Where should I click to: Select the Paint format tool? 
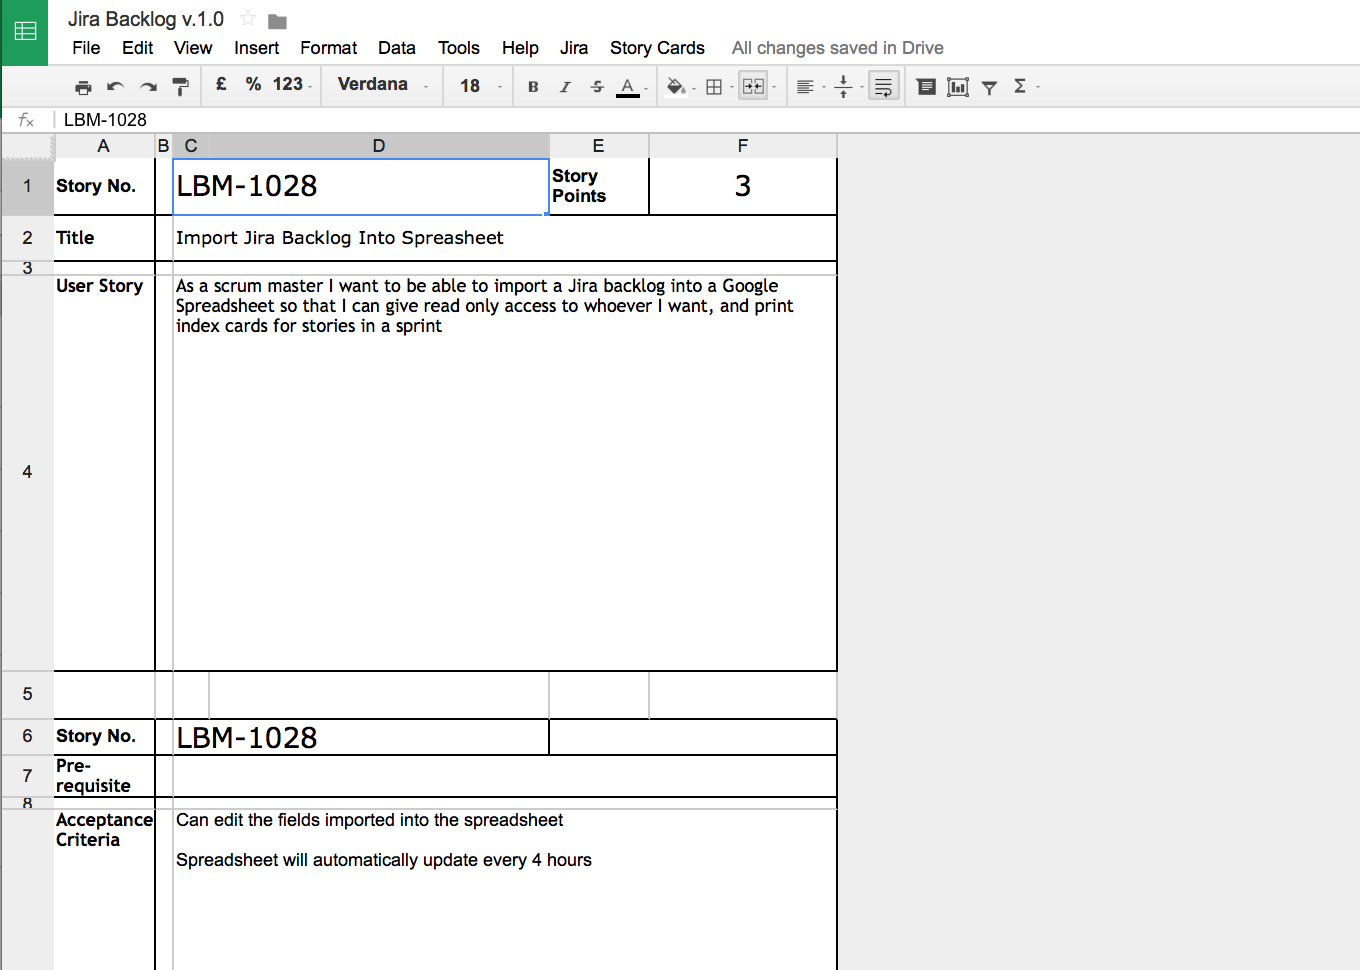181,87
